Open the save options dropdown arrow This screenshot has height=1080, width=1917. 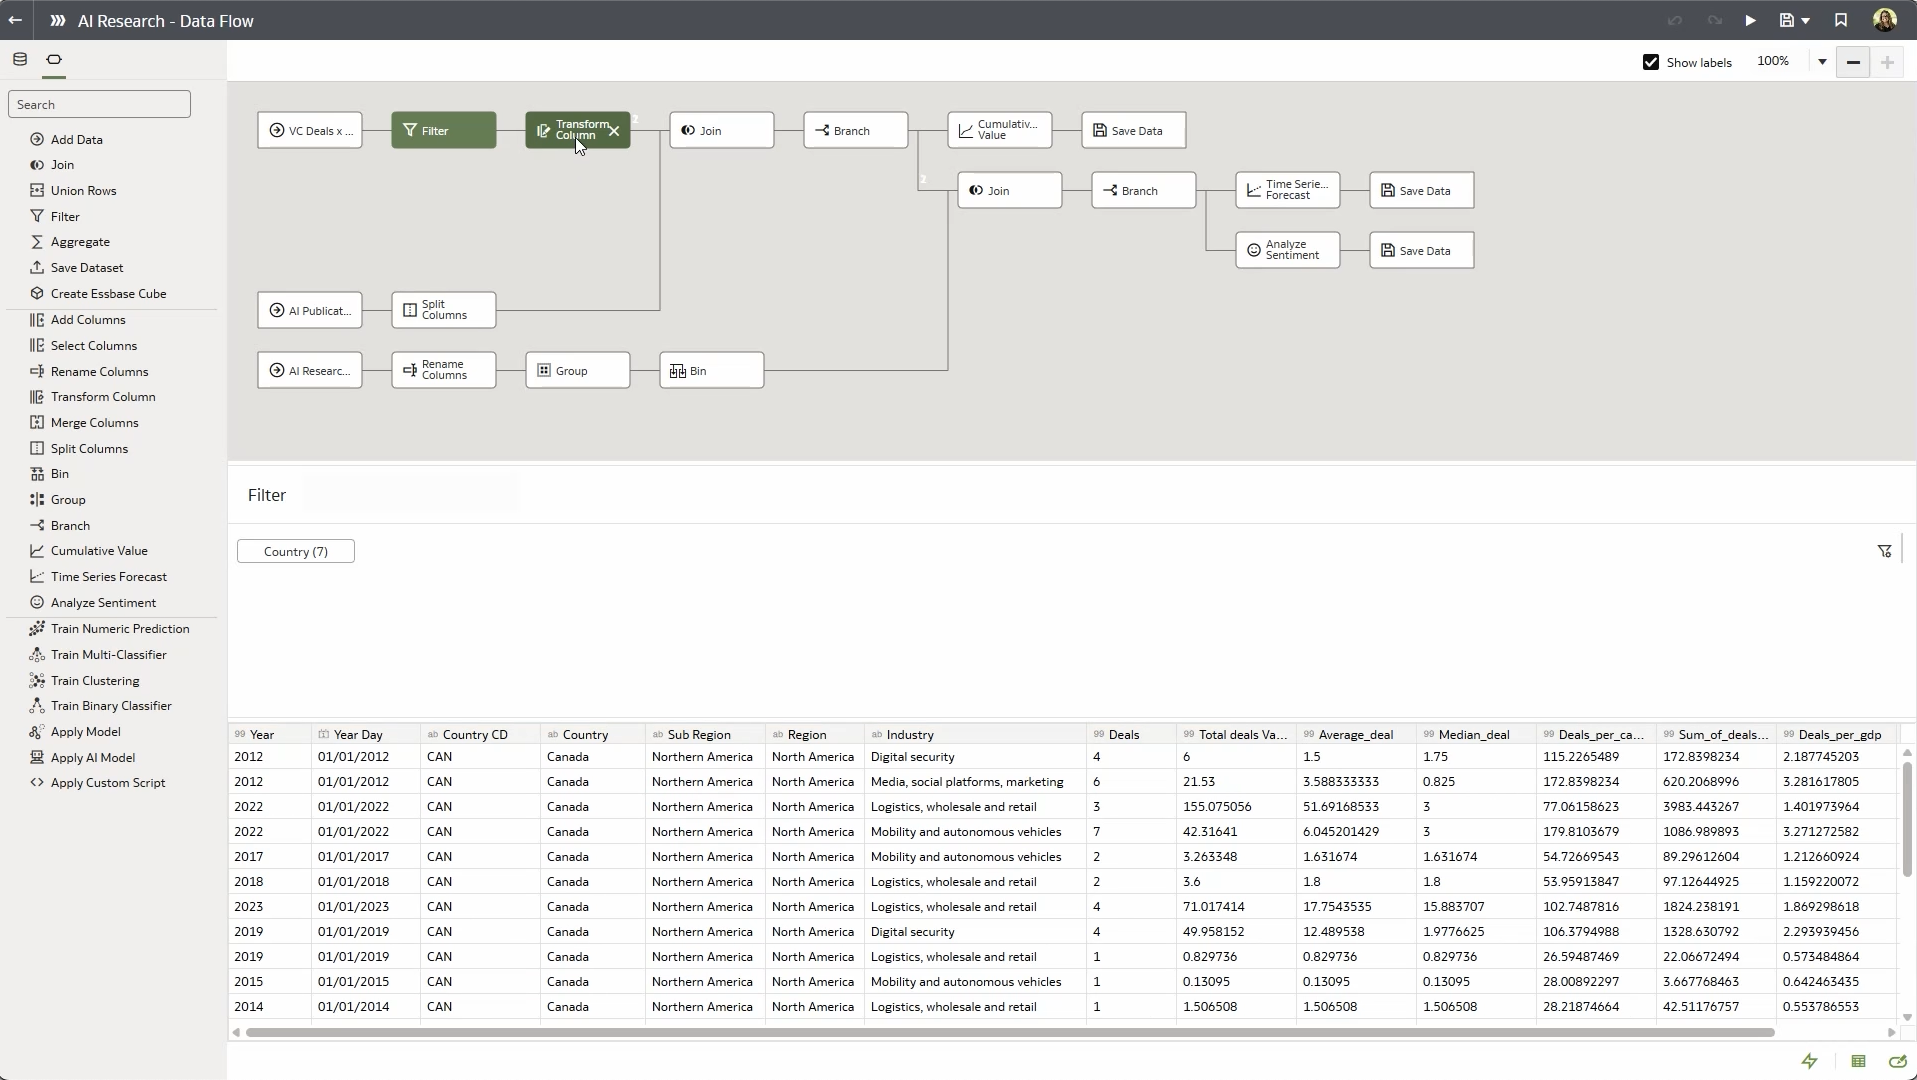(1804, 20)
